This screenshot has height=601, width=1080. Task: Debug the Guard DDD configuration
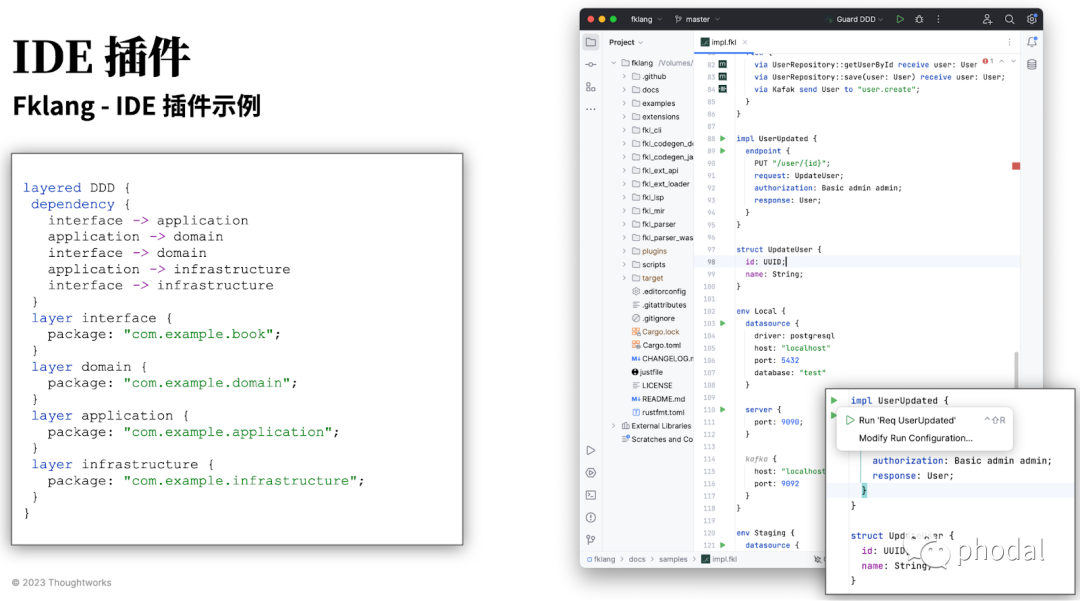[x=919, y=19]
